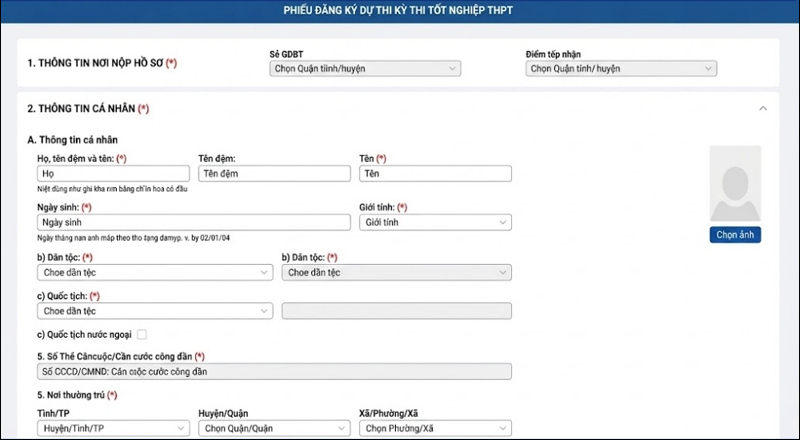Image resolution: width=800 pixels, height=440 pixels.
Task: Open the Sở GDĐT dropdown
Action: (x=365, y=68)
